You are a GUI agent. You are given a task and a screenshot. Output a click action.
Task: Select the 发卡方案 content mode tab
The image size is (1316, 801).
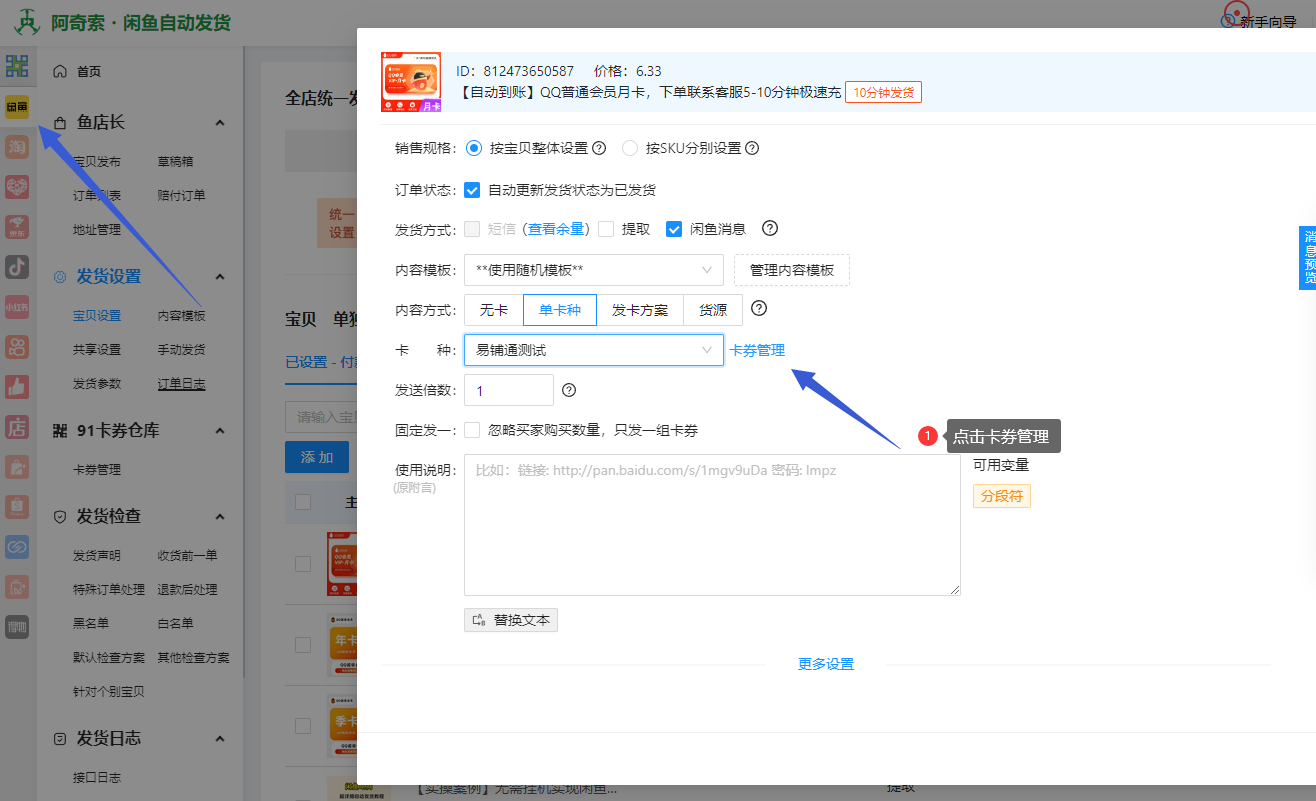pyautogui.click(x=640, y=310)
